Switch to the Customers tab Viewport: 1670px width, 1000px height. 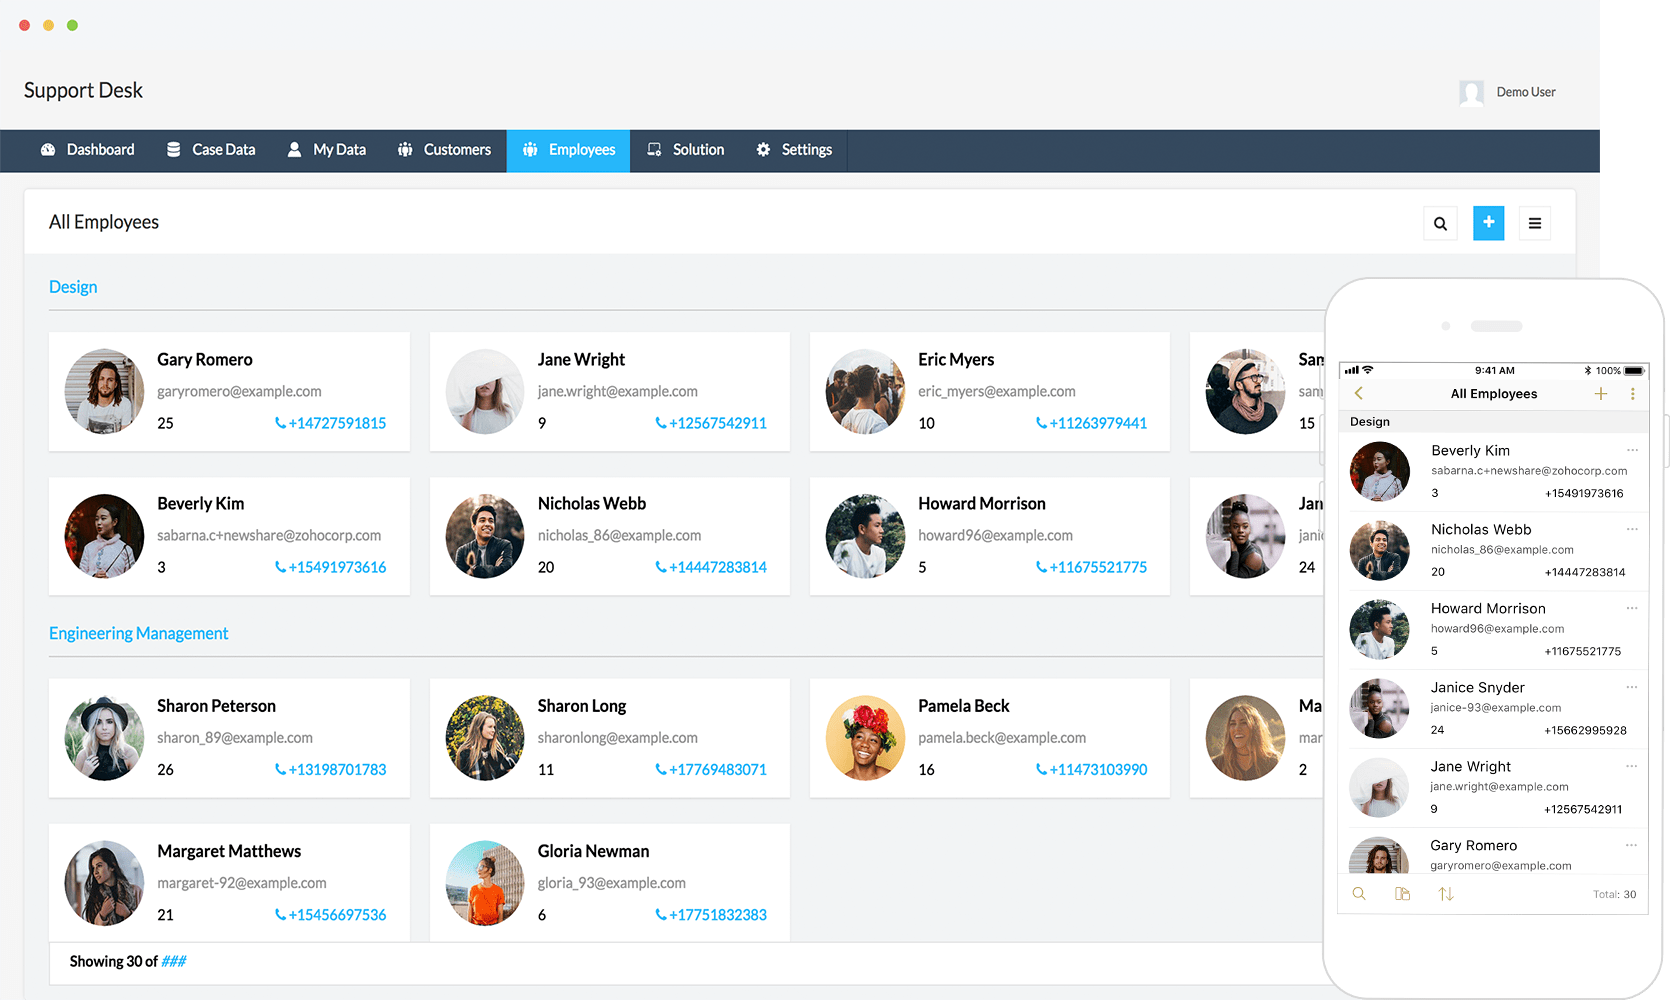[444, 150]
